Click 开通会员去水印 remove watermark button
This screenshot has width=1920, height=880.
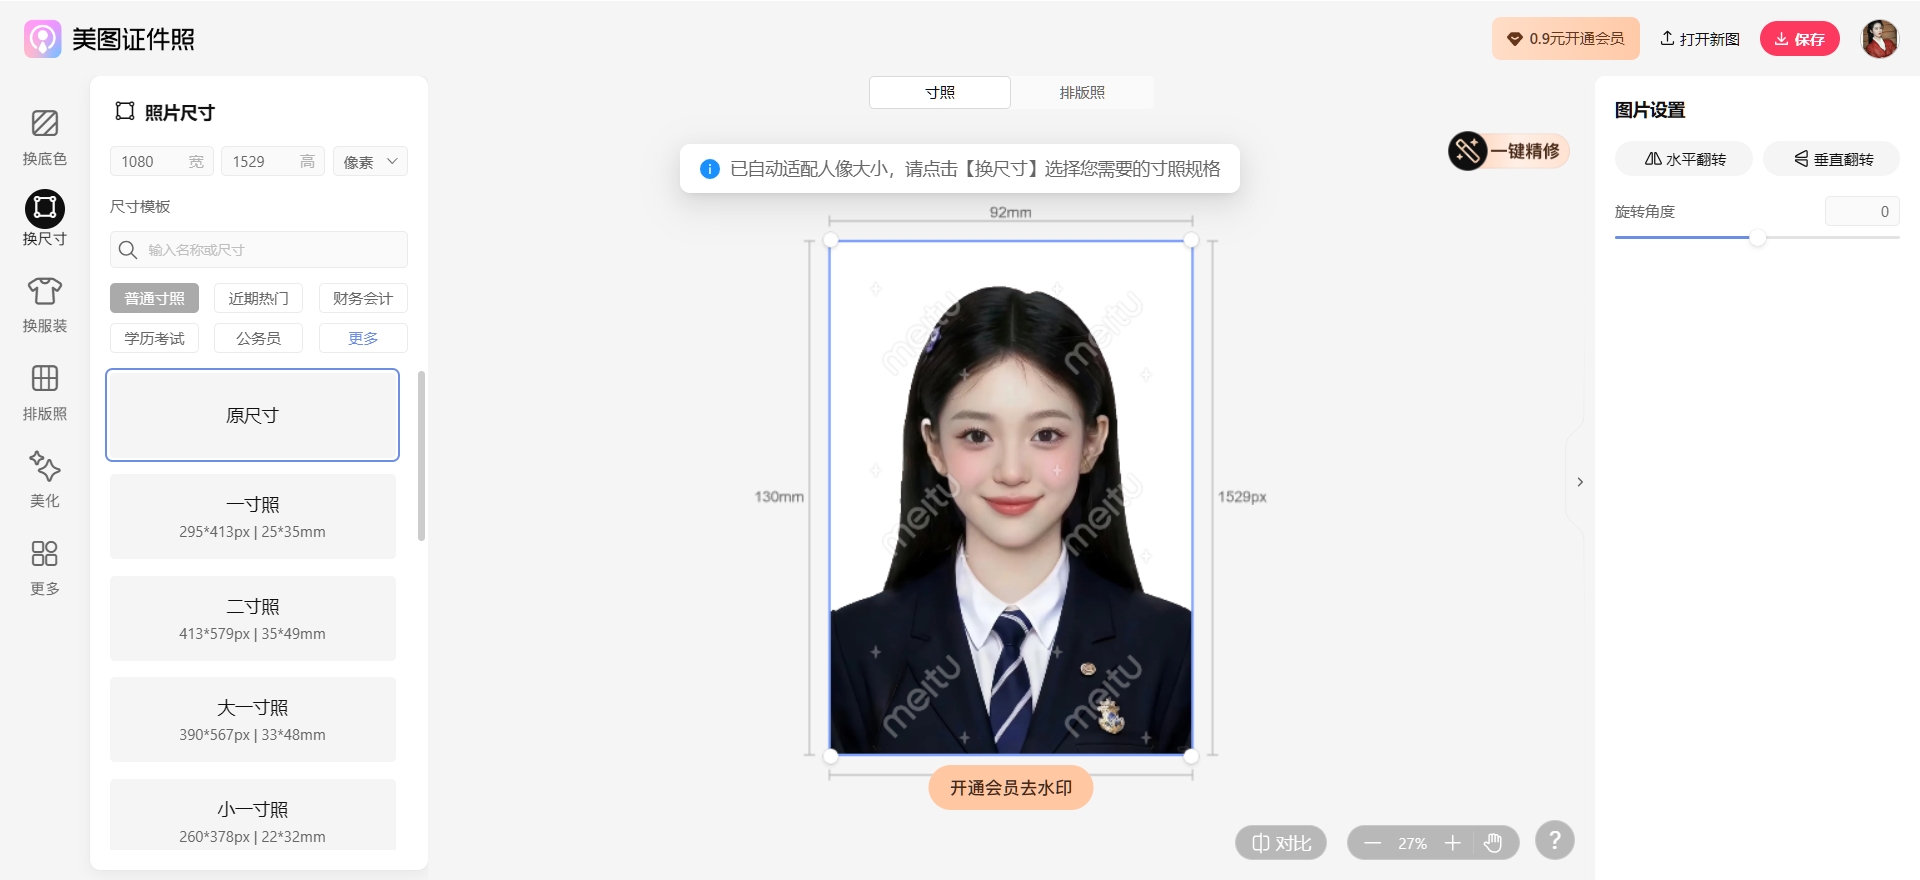(1011, 787)
